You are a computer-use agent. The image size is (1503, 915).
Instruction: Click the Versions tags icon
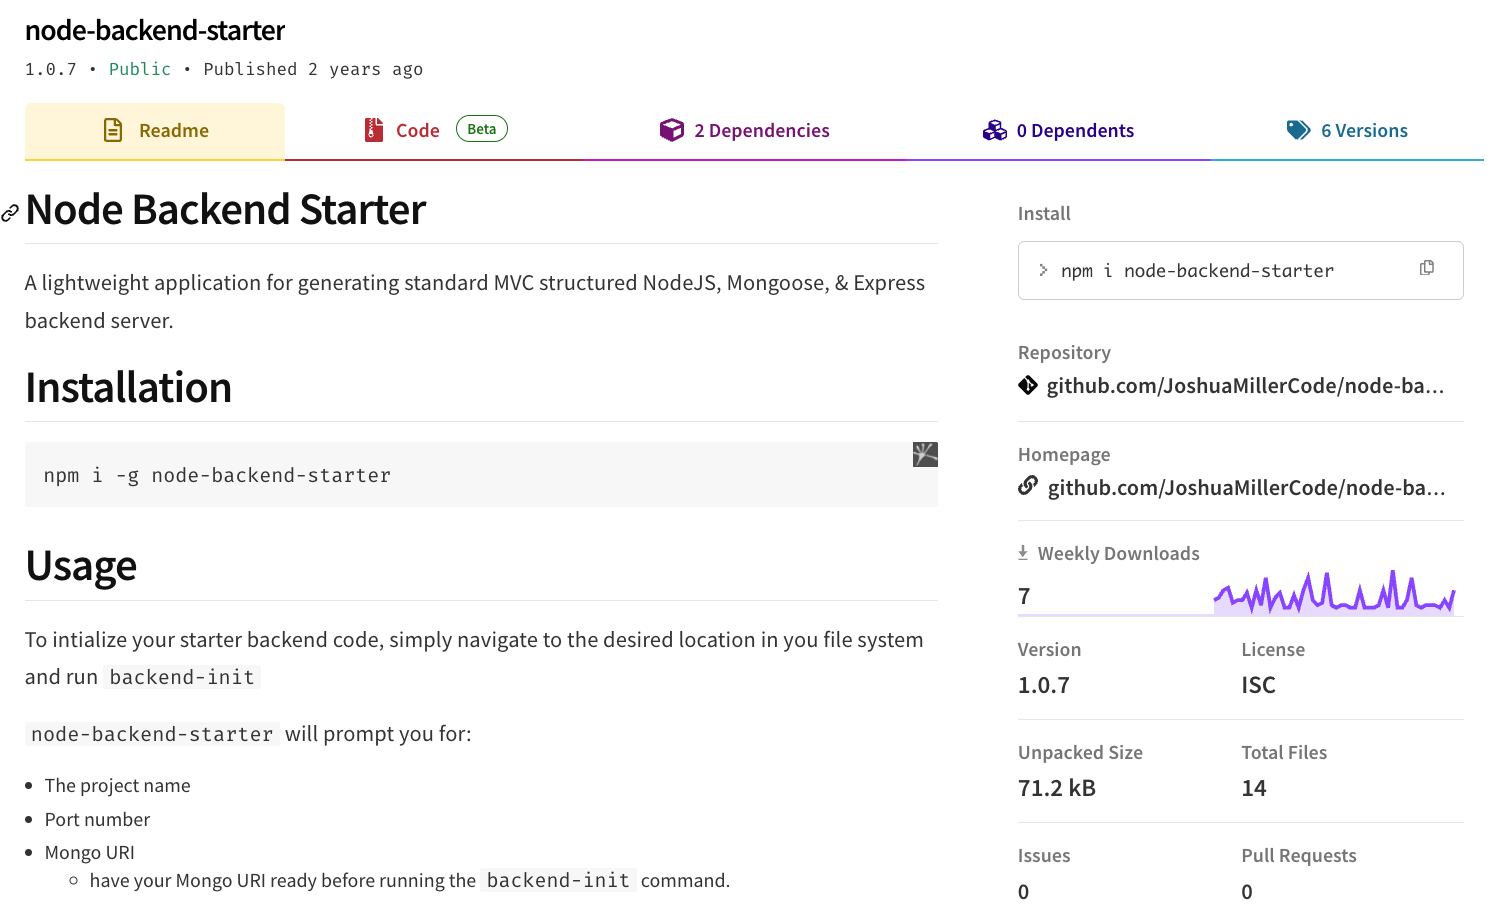(1298, 130)
